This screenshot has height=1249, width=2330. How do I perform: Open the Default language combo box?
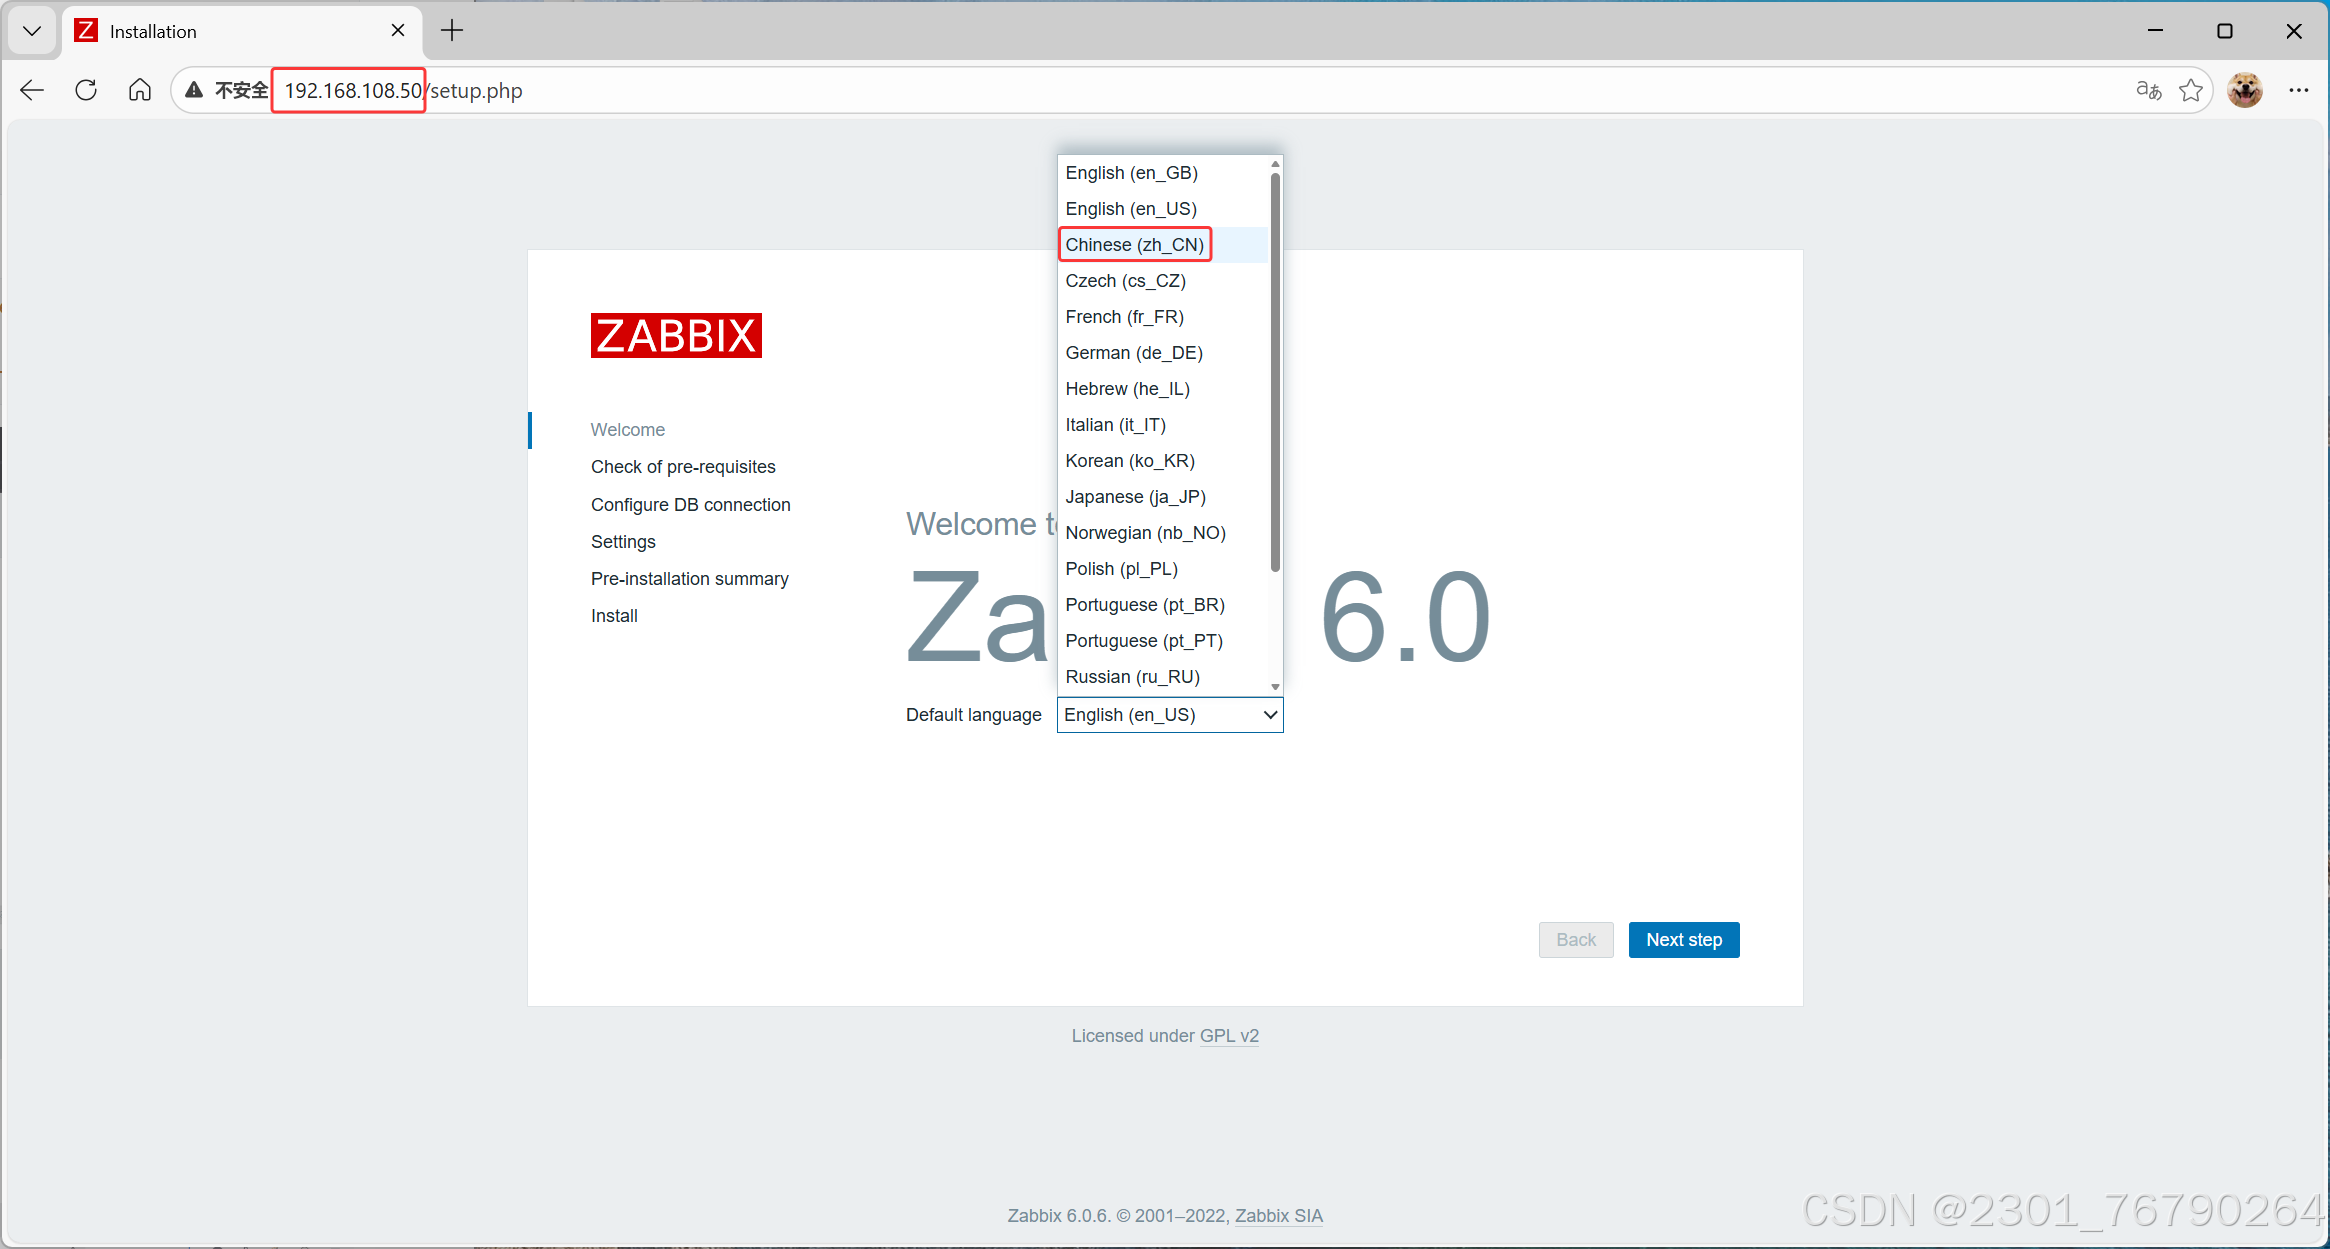[x=1170, y=715]
